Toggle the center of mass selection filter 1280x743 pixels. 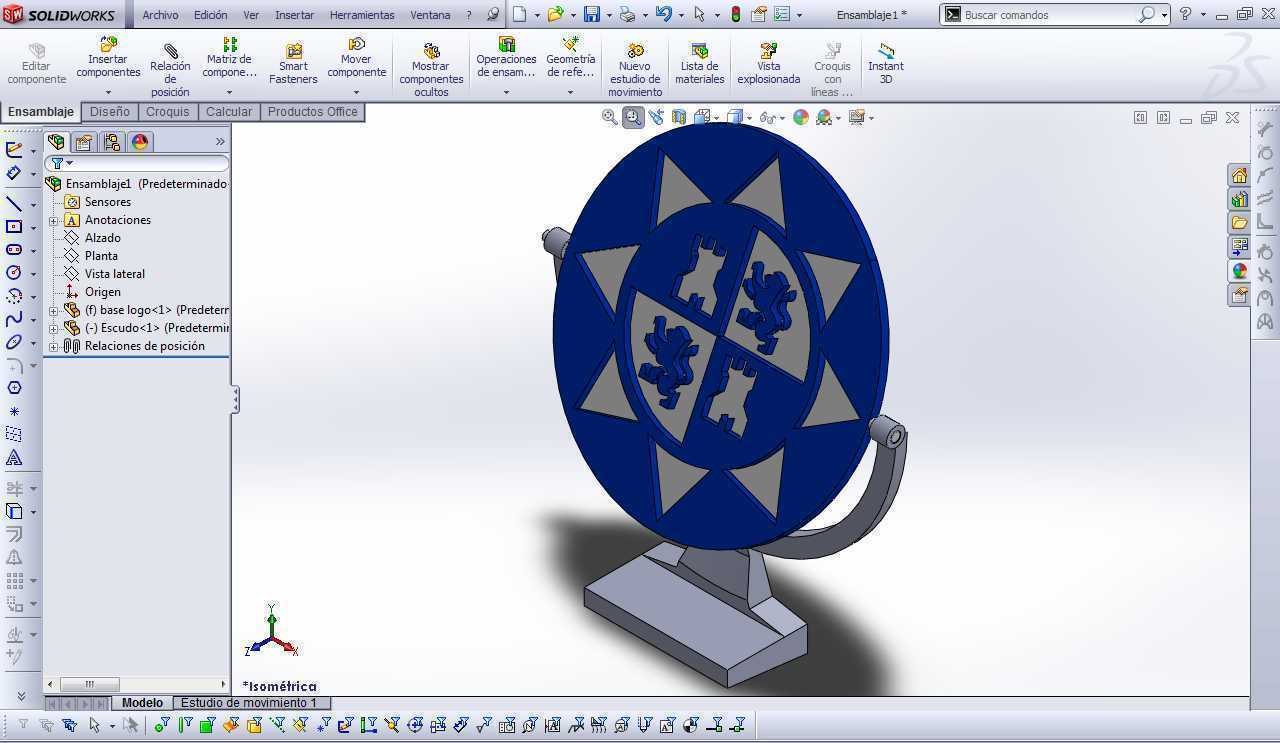pyautogui.click(x=690, y=725)
